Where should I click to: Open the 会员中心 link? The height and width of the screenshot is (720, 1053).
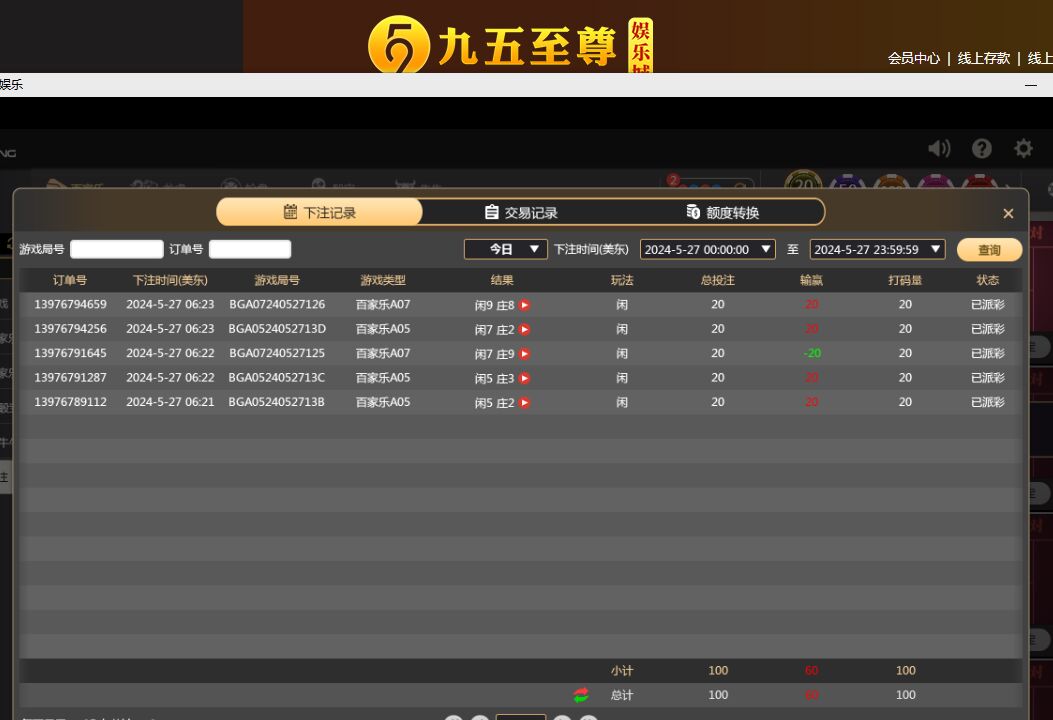(x=913, y=58)
